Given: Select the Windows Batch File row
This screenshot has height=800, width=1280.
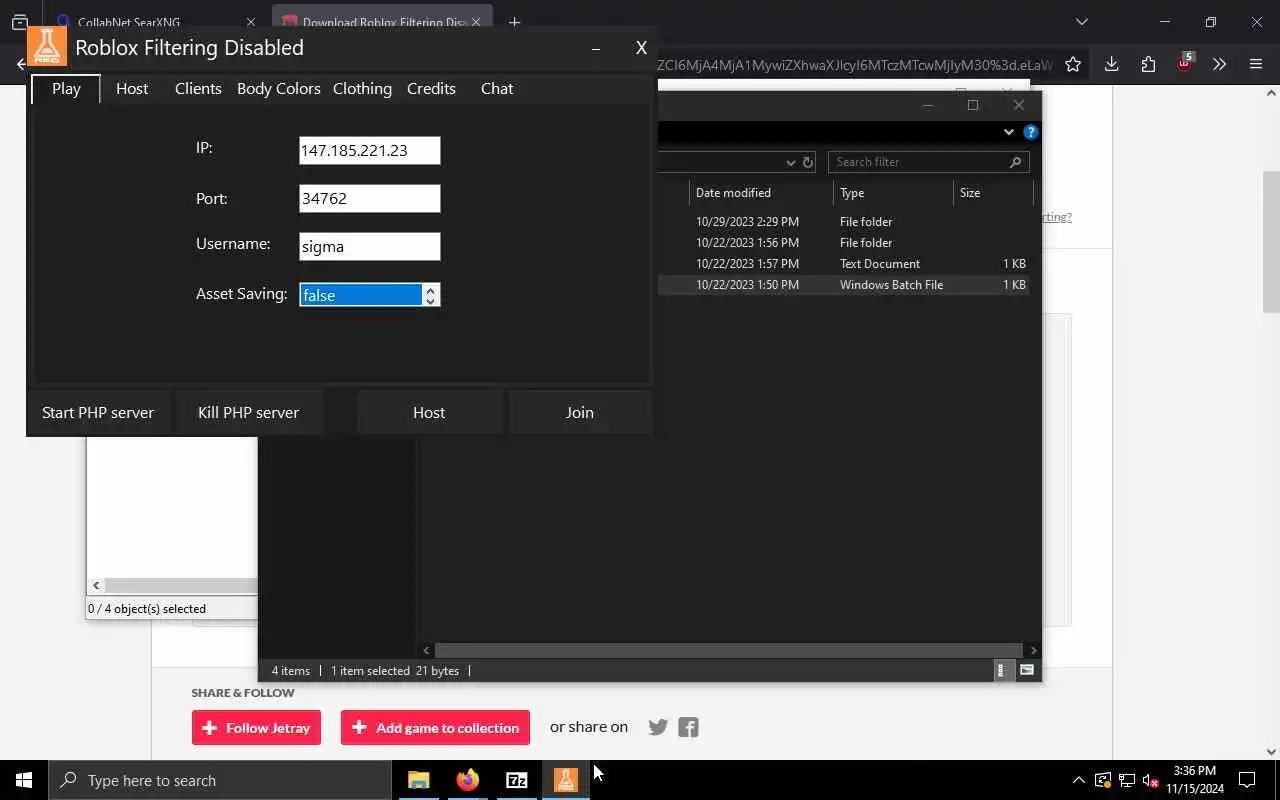Looking at the screenshot, I should 843,285.
